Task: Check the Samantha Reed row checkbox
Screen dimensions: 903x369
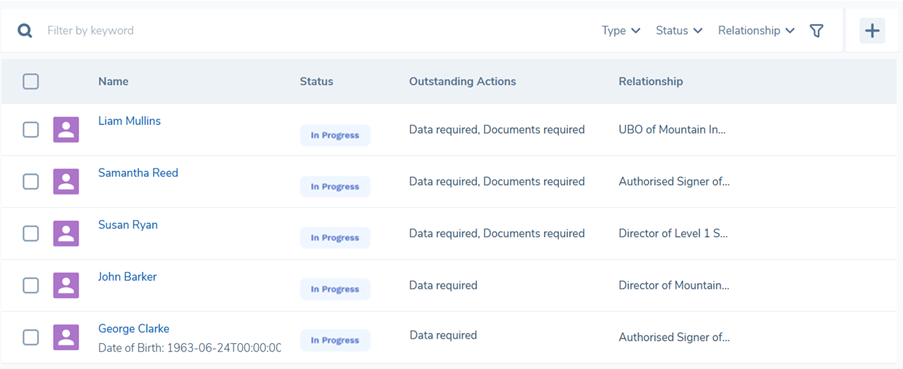Action: click(x=31, y=181)
